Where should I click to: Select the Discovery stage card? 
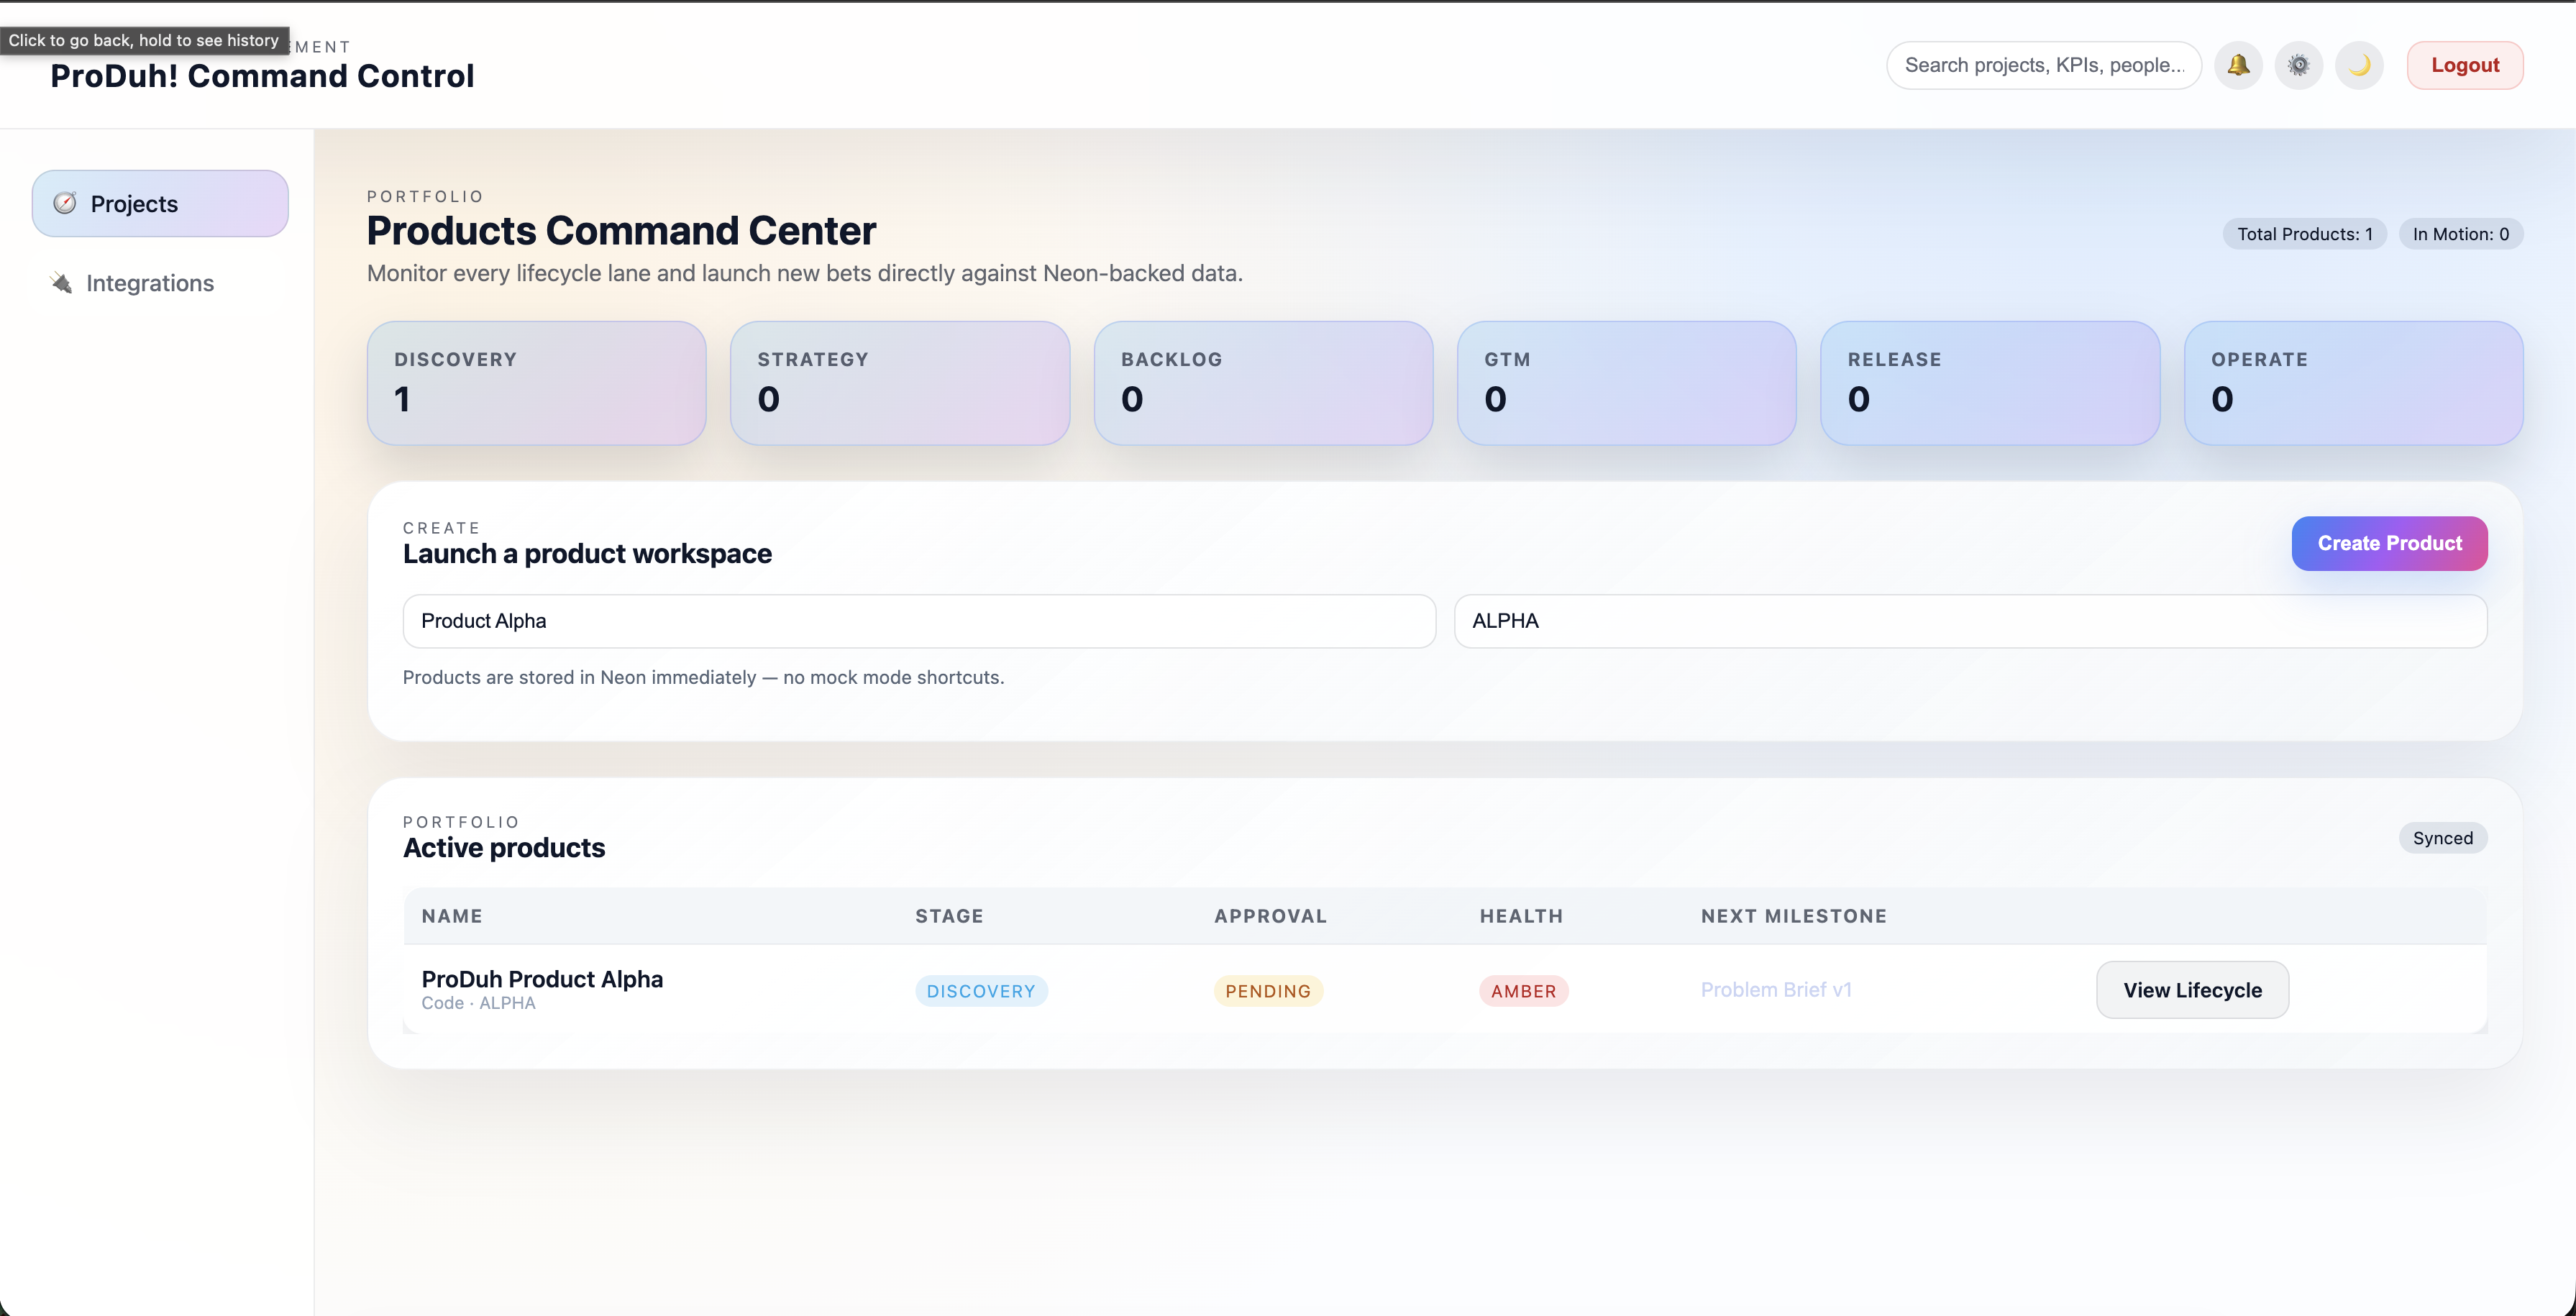pos(536,382)
